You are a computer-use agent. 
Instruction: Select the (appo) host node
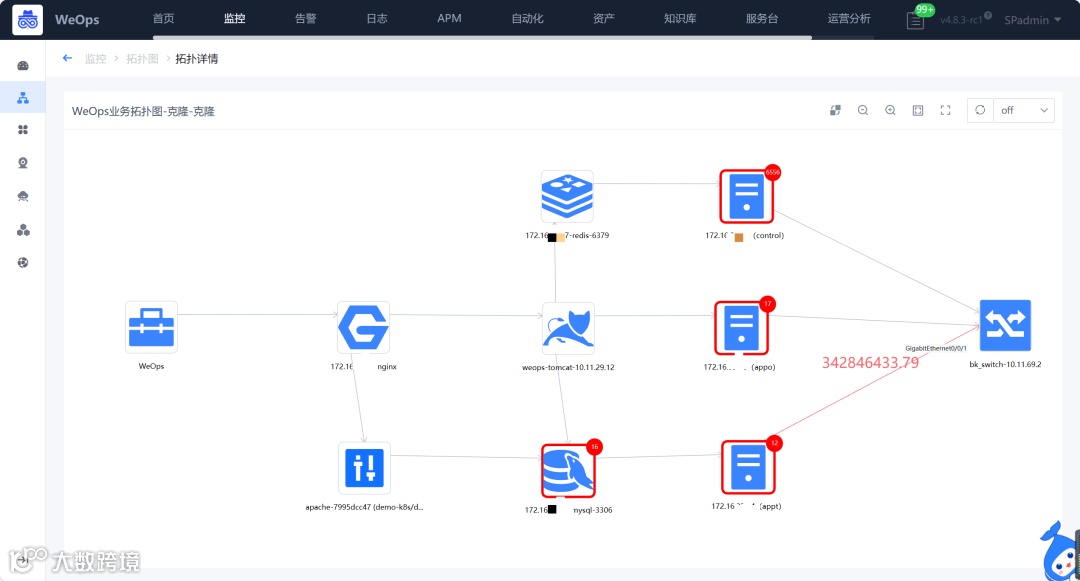(x=741, y=328)
